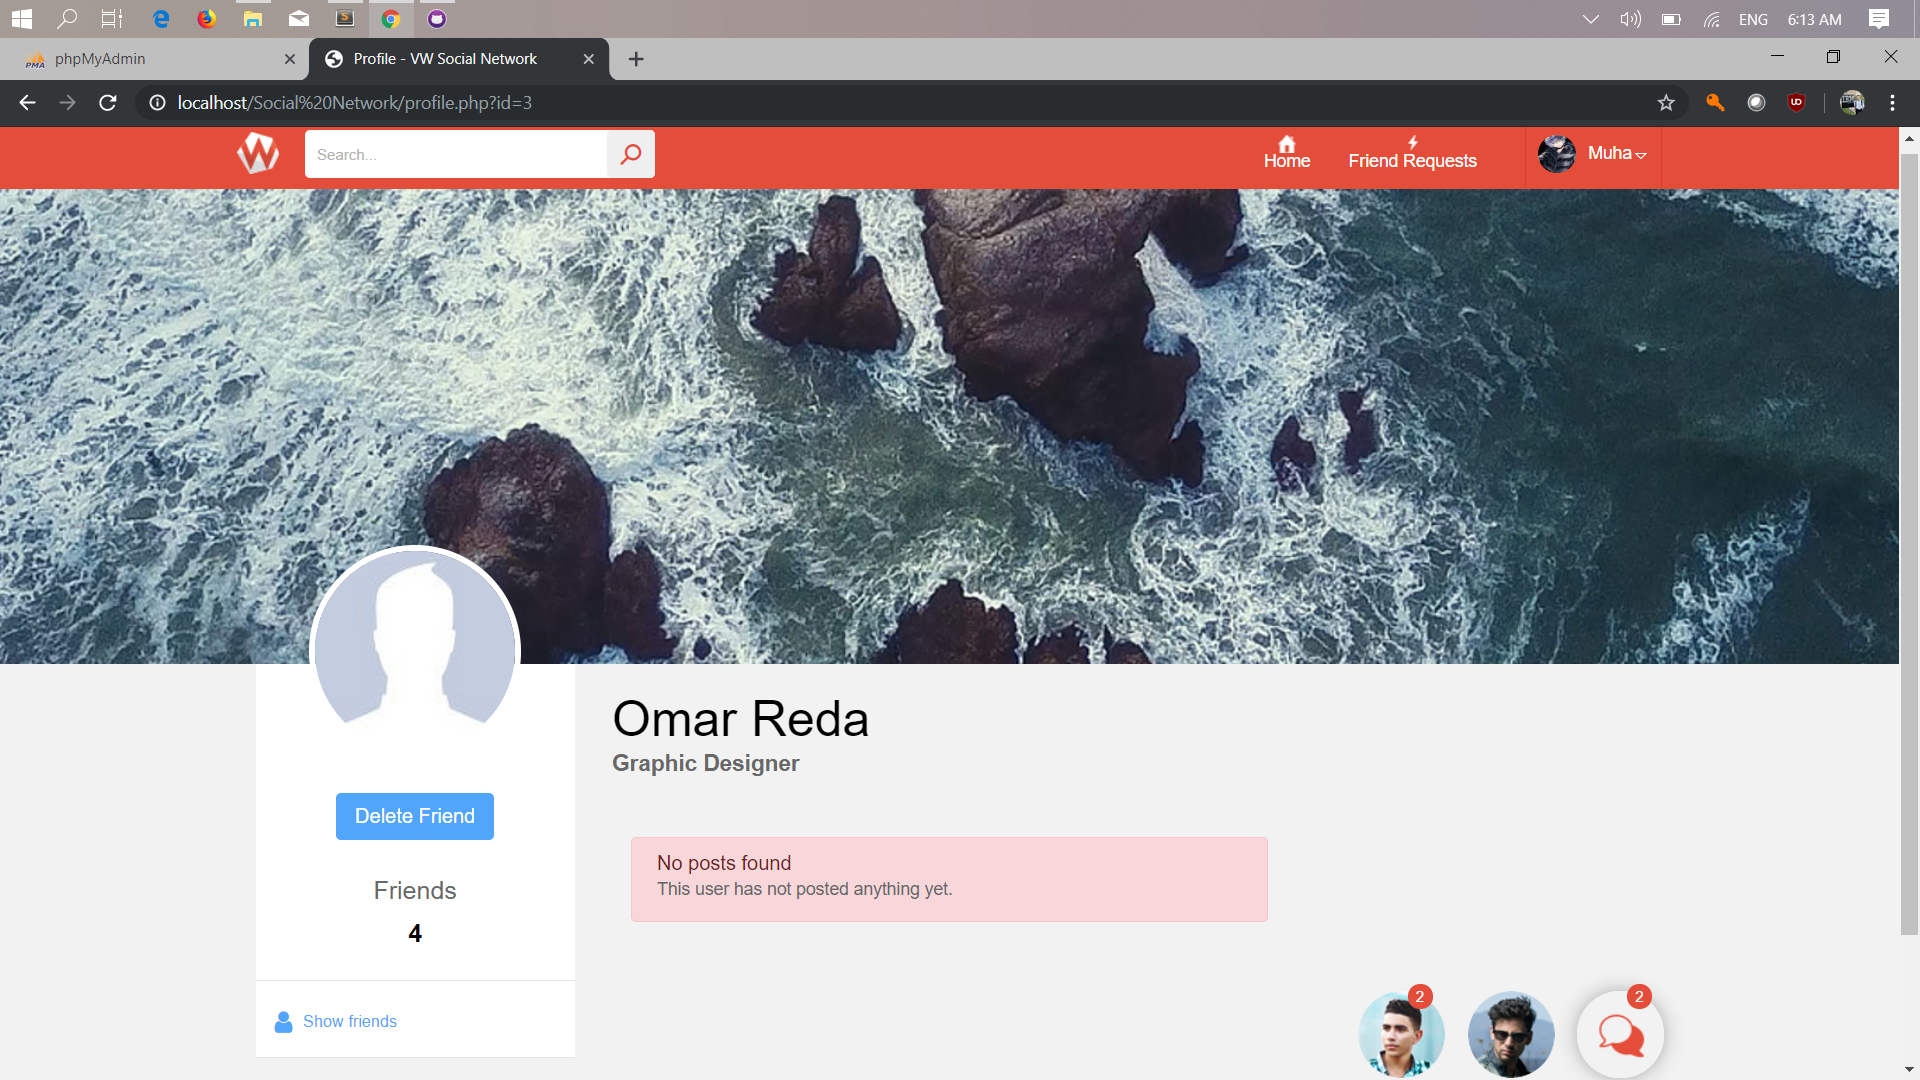
Task: Open Friend Requests in navbar
Action: tap(1412, 153)
